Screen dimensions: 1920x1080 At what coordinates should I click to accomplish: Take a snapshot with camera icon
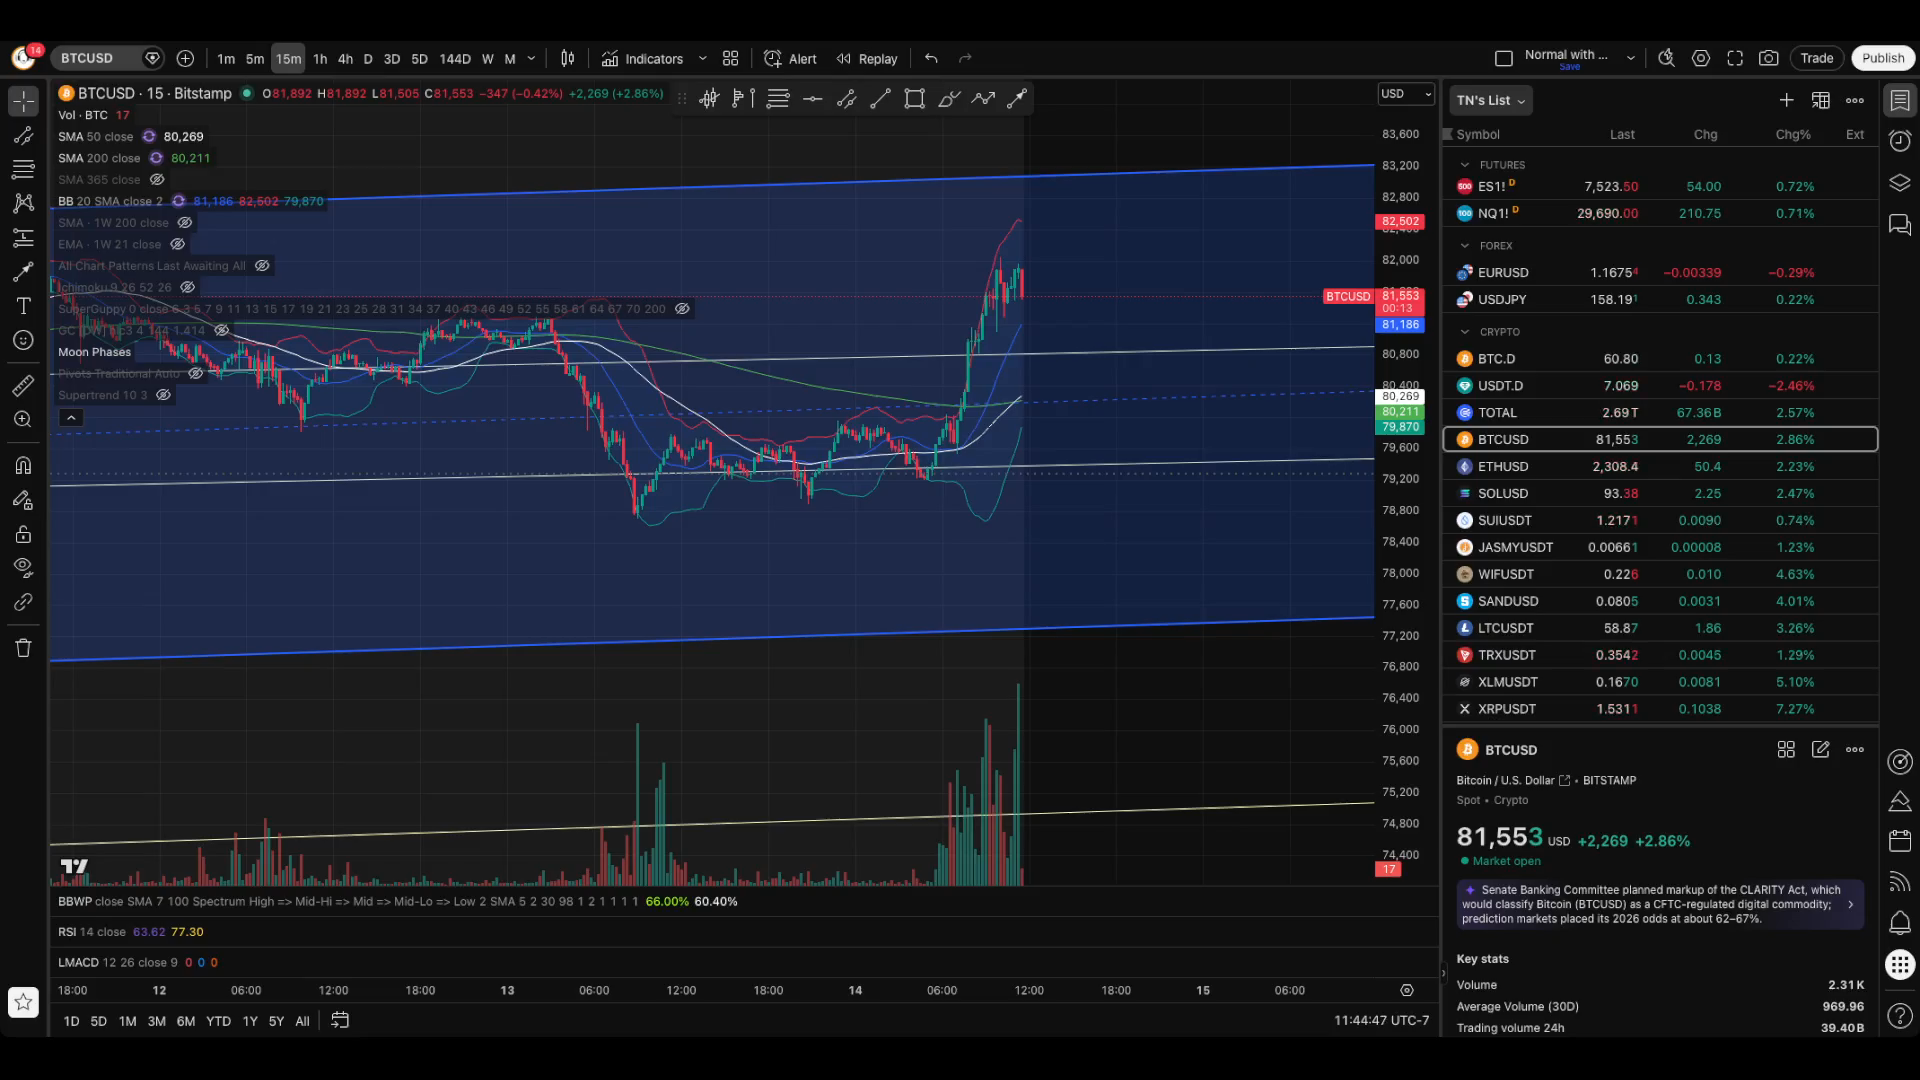tap(1769, 59)
